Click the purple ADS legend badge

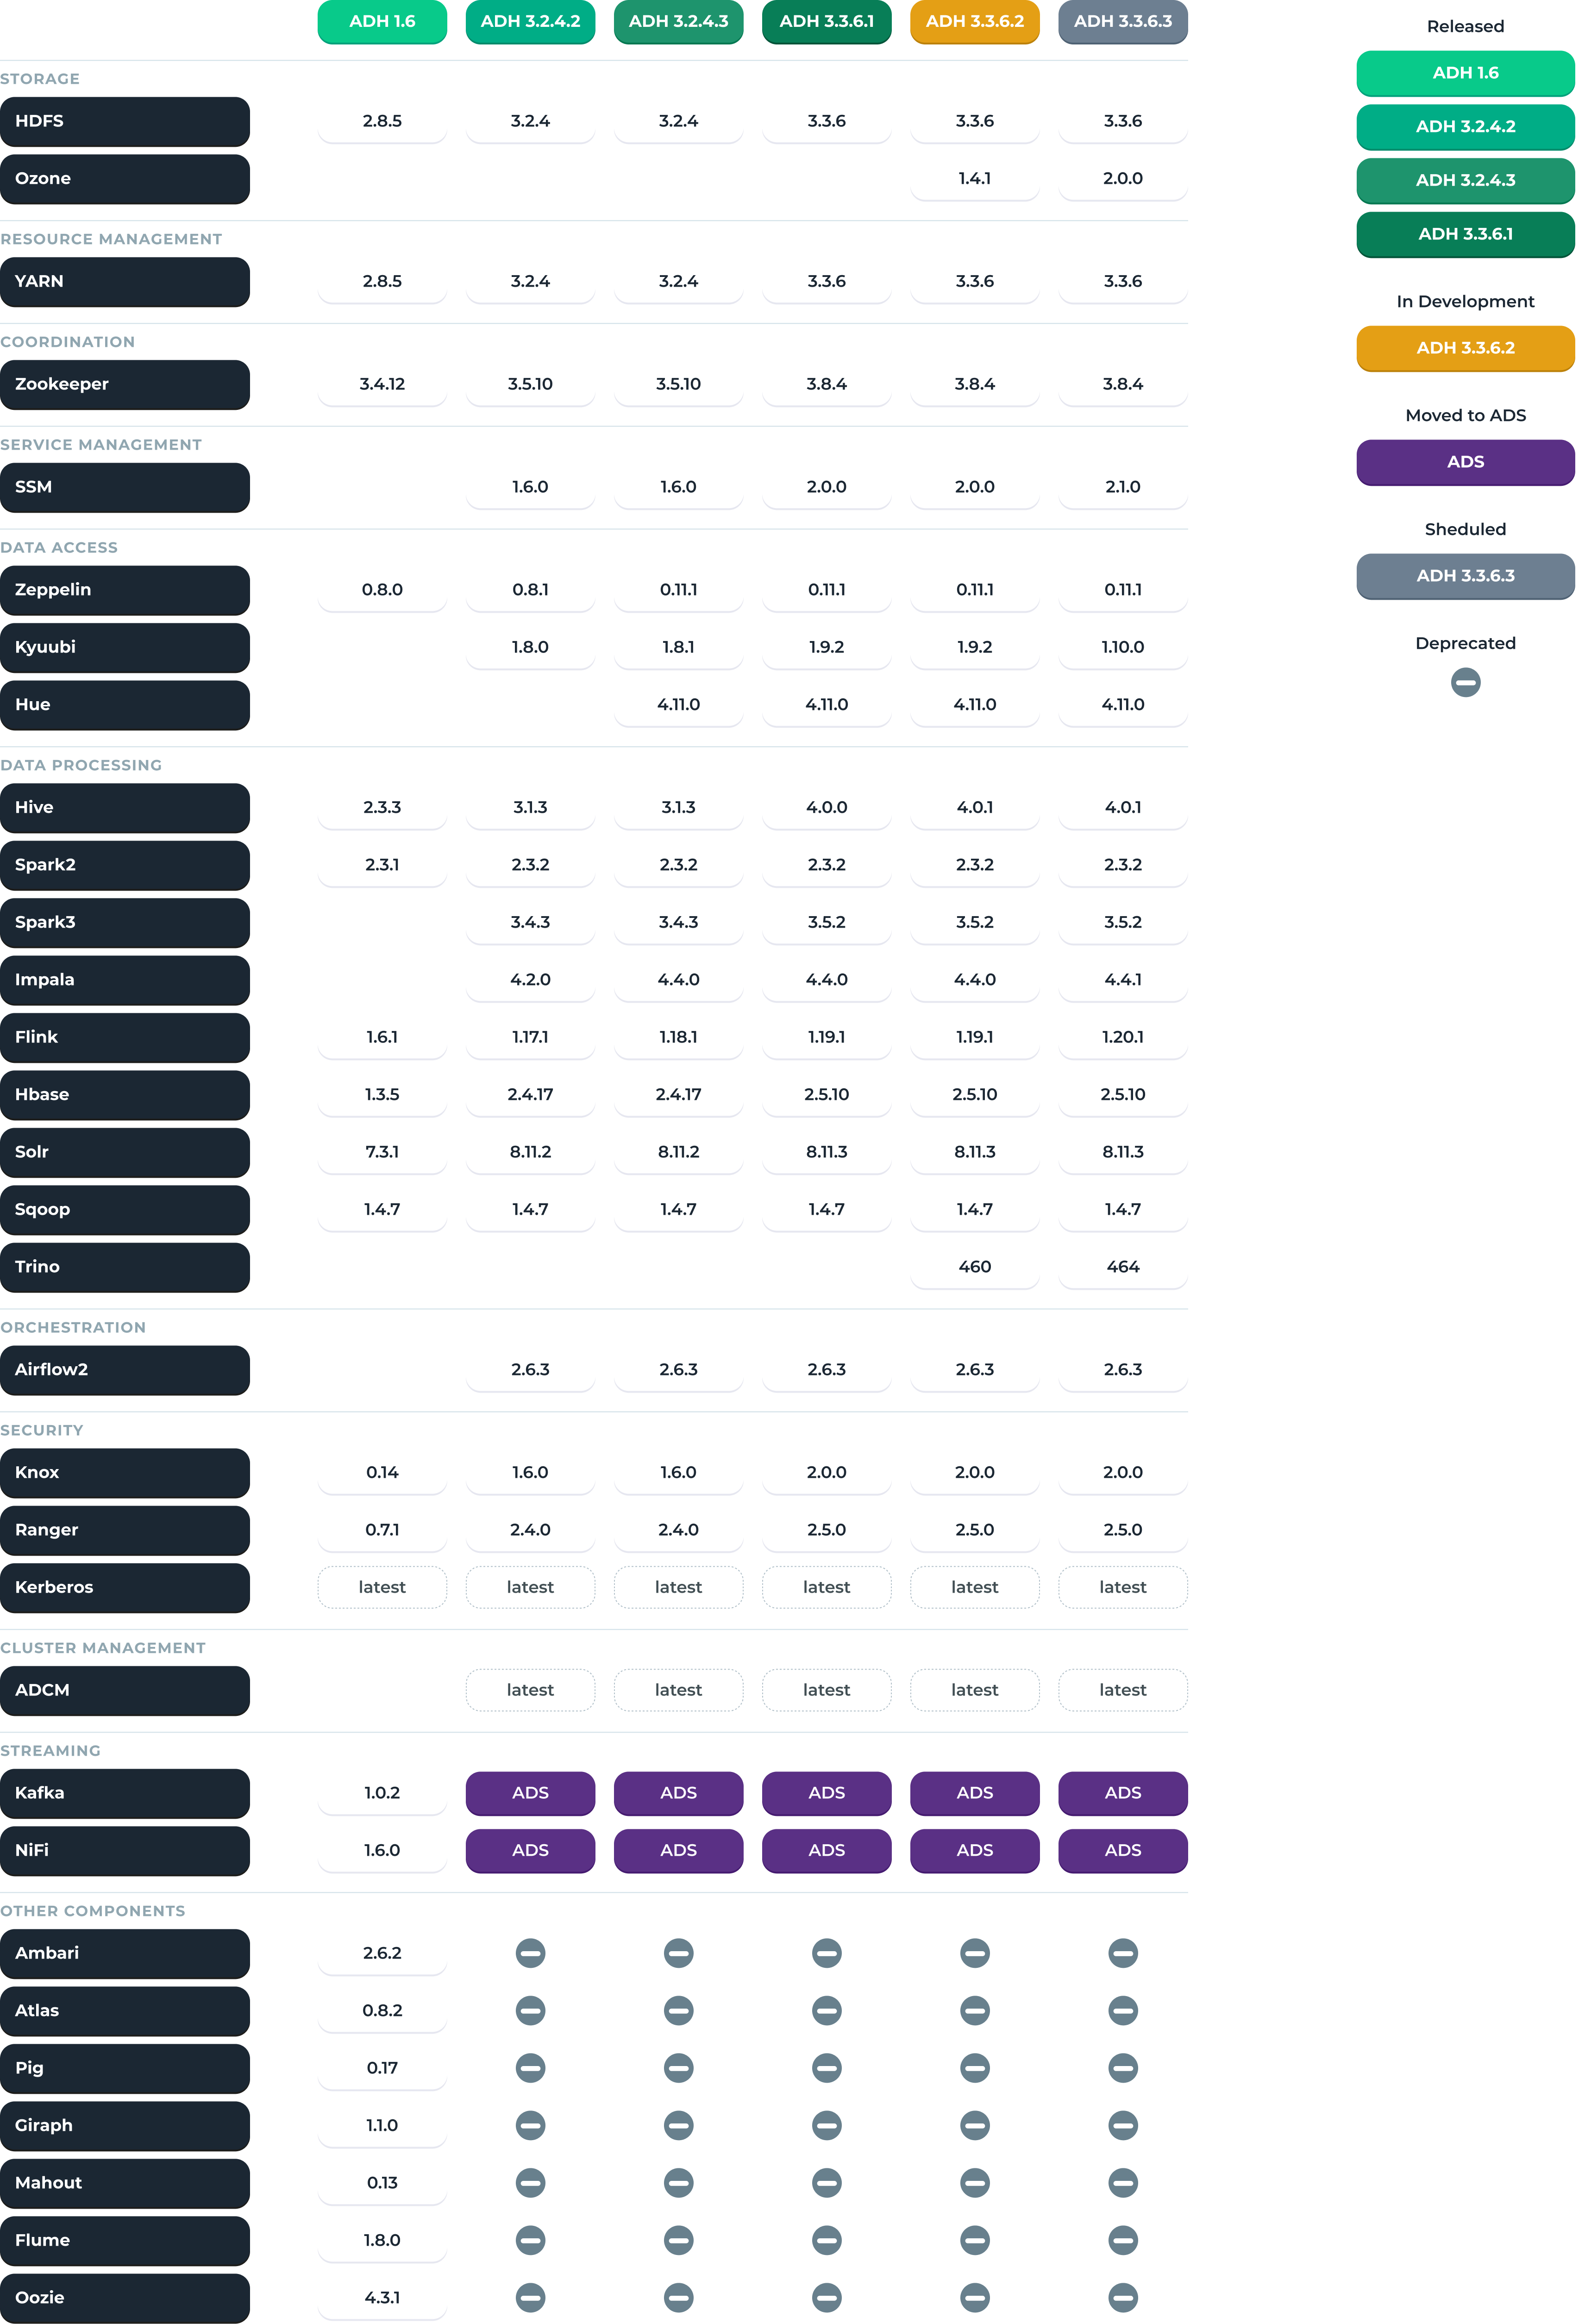pyautogui.click(x=1465, y=462)
